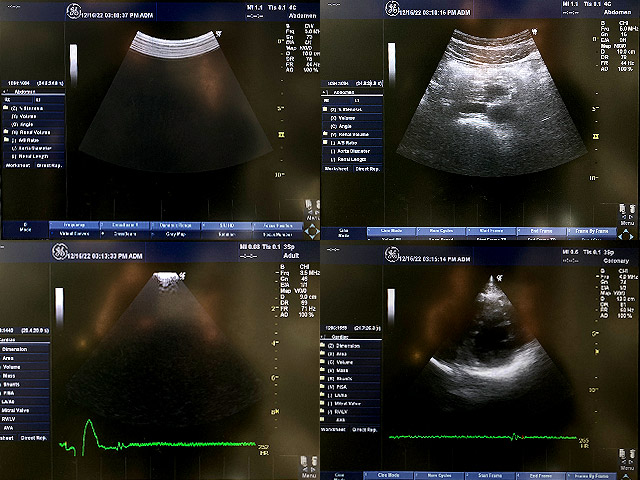Collapse Abdomen measurement header in top-left screen
The image size is (640, 480).
tap(33, 92)
